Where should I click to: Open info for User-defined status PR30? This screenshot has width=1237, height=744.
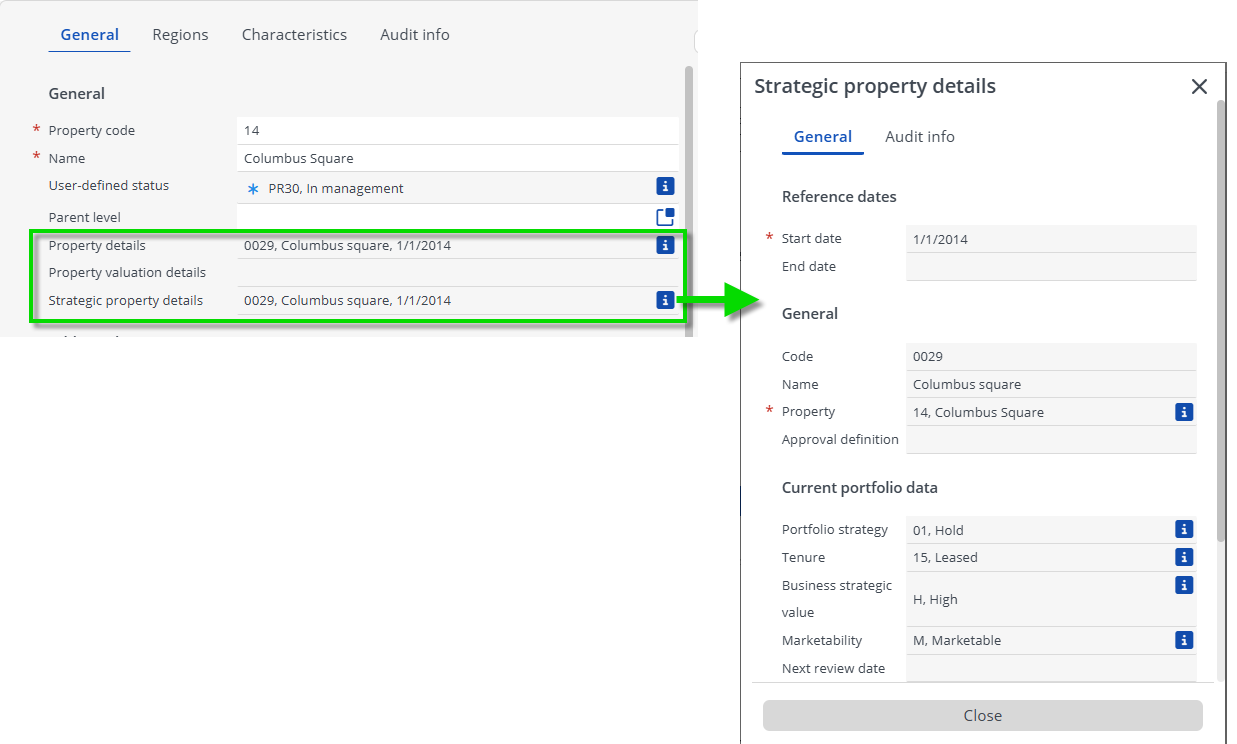665,186
